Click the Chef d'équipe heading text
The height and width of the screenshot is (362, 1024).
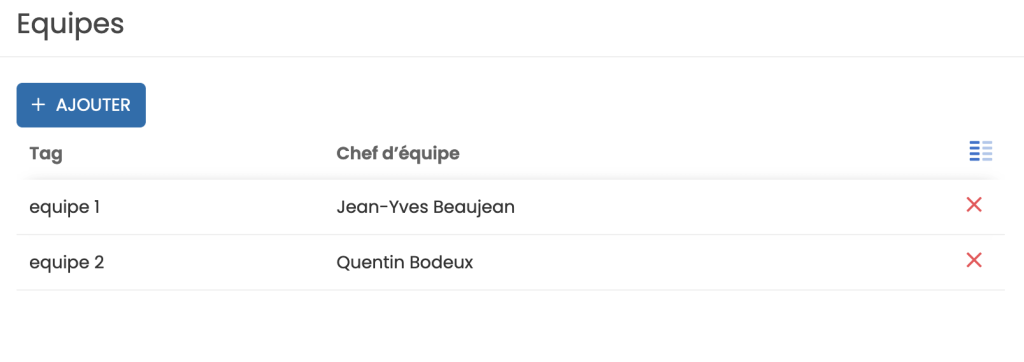tap(398, 154)
